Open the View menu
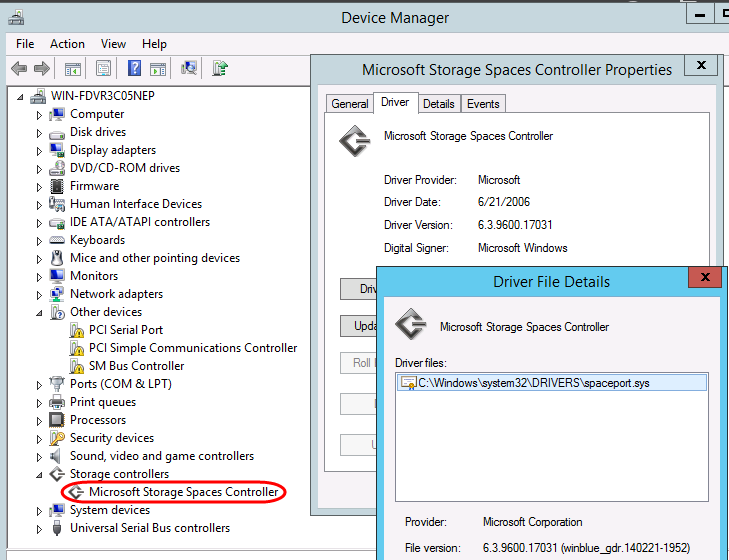 113,44
